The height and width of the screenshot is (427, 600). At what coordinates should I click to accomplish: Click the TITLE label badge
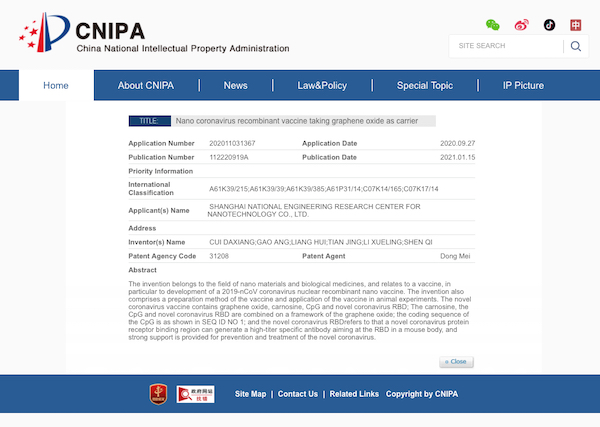[150, 121]
